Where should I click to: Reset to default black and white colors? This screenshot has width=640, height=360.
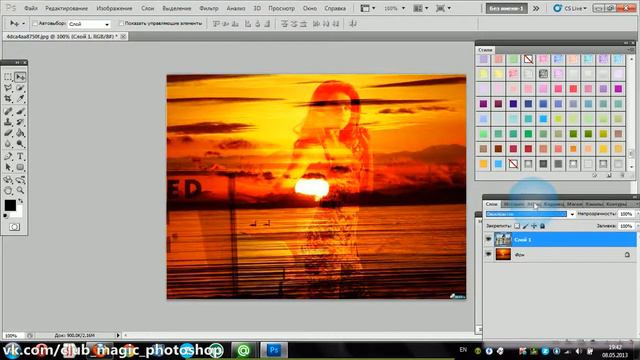6,216
